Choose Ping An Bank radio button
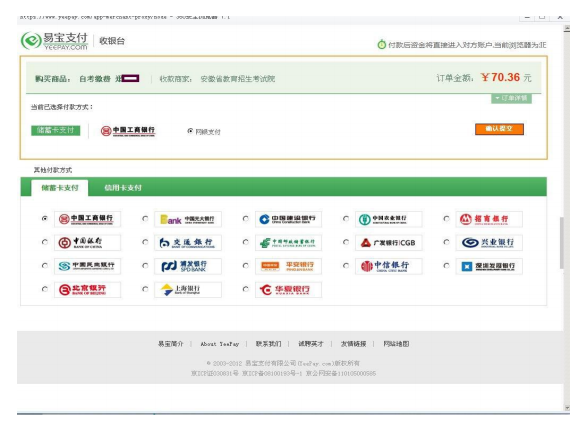 click(246, 265)
